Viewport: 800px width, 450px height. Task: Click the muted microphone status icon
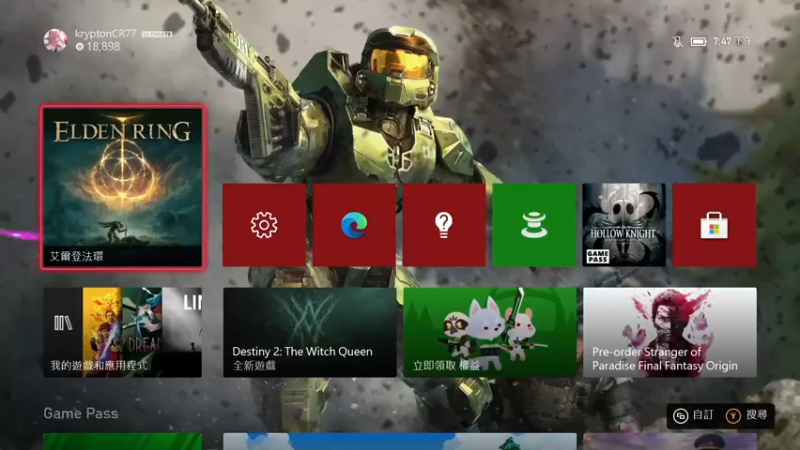click(678, 41)
